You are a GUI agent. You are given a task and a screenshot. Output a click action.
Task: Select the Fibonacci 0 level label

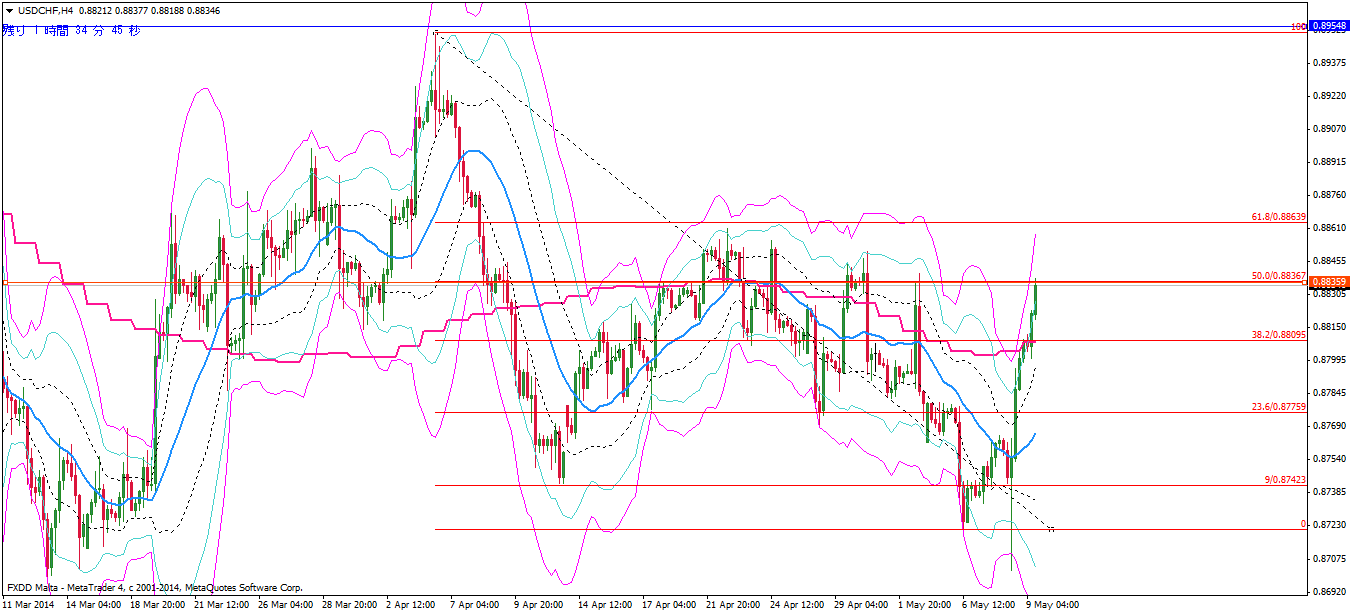click(1303, 524)
